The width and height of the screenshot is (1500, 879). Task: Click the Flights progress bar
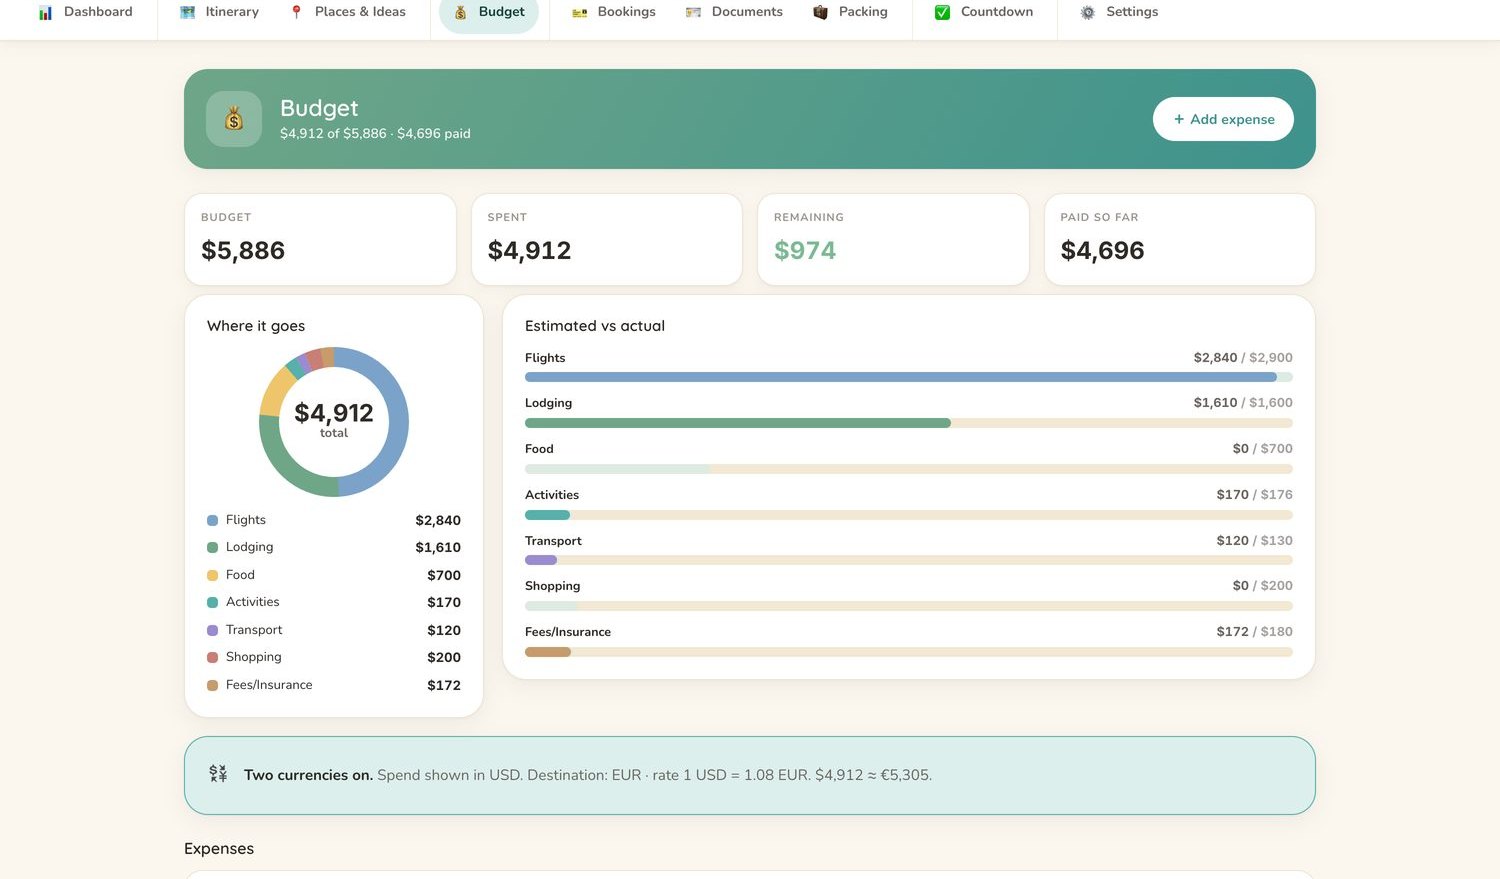coord(909,377)
